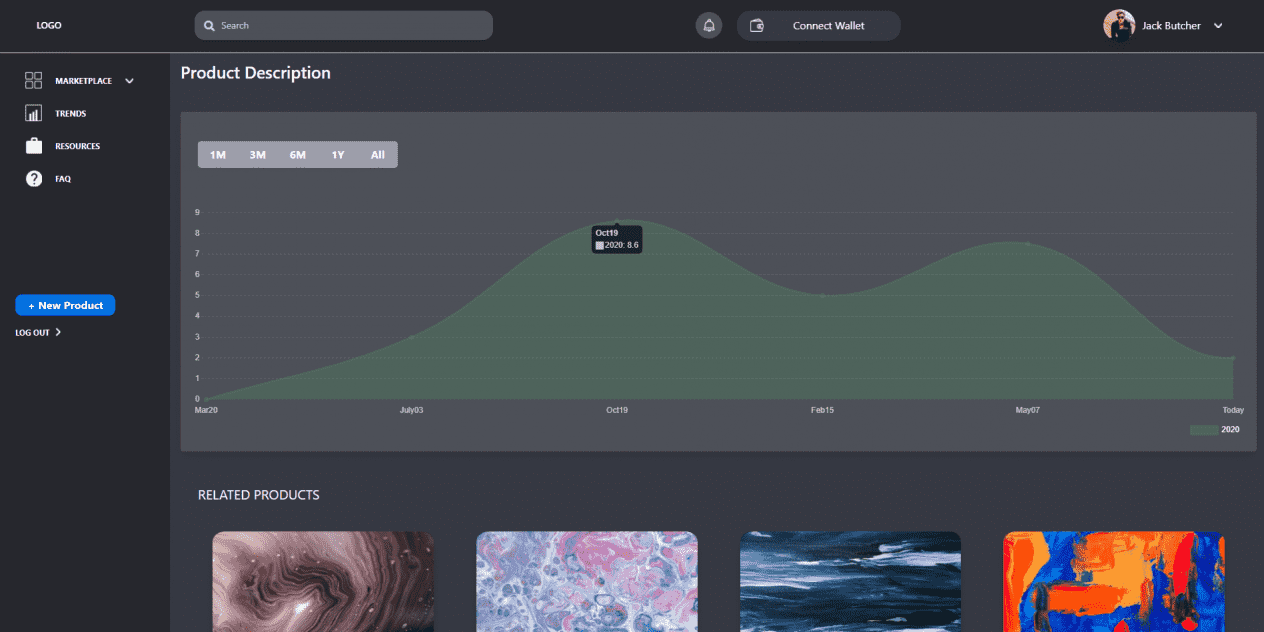The height and width of the screenshot is (632, 1264).
Task: Click the + New Product button
Action: click(x=65, y=305)
